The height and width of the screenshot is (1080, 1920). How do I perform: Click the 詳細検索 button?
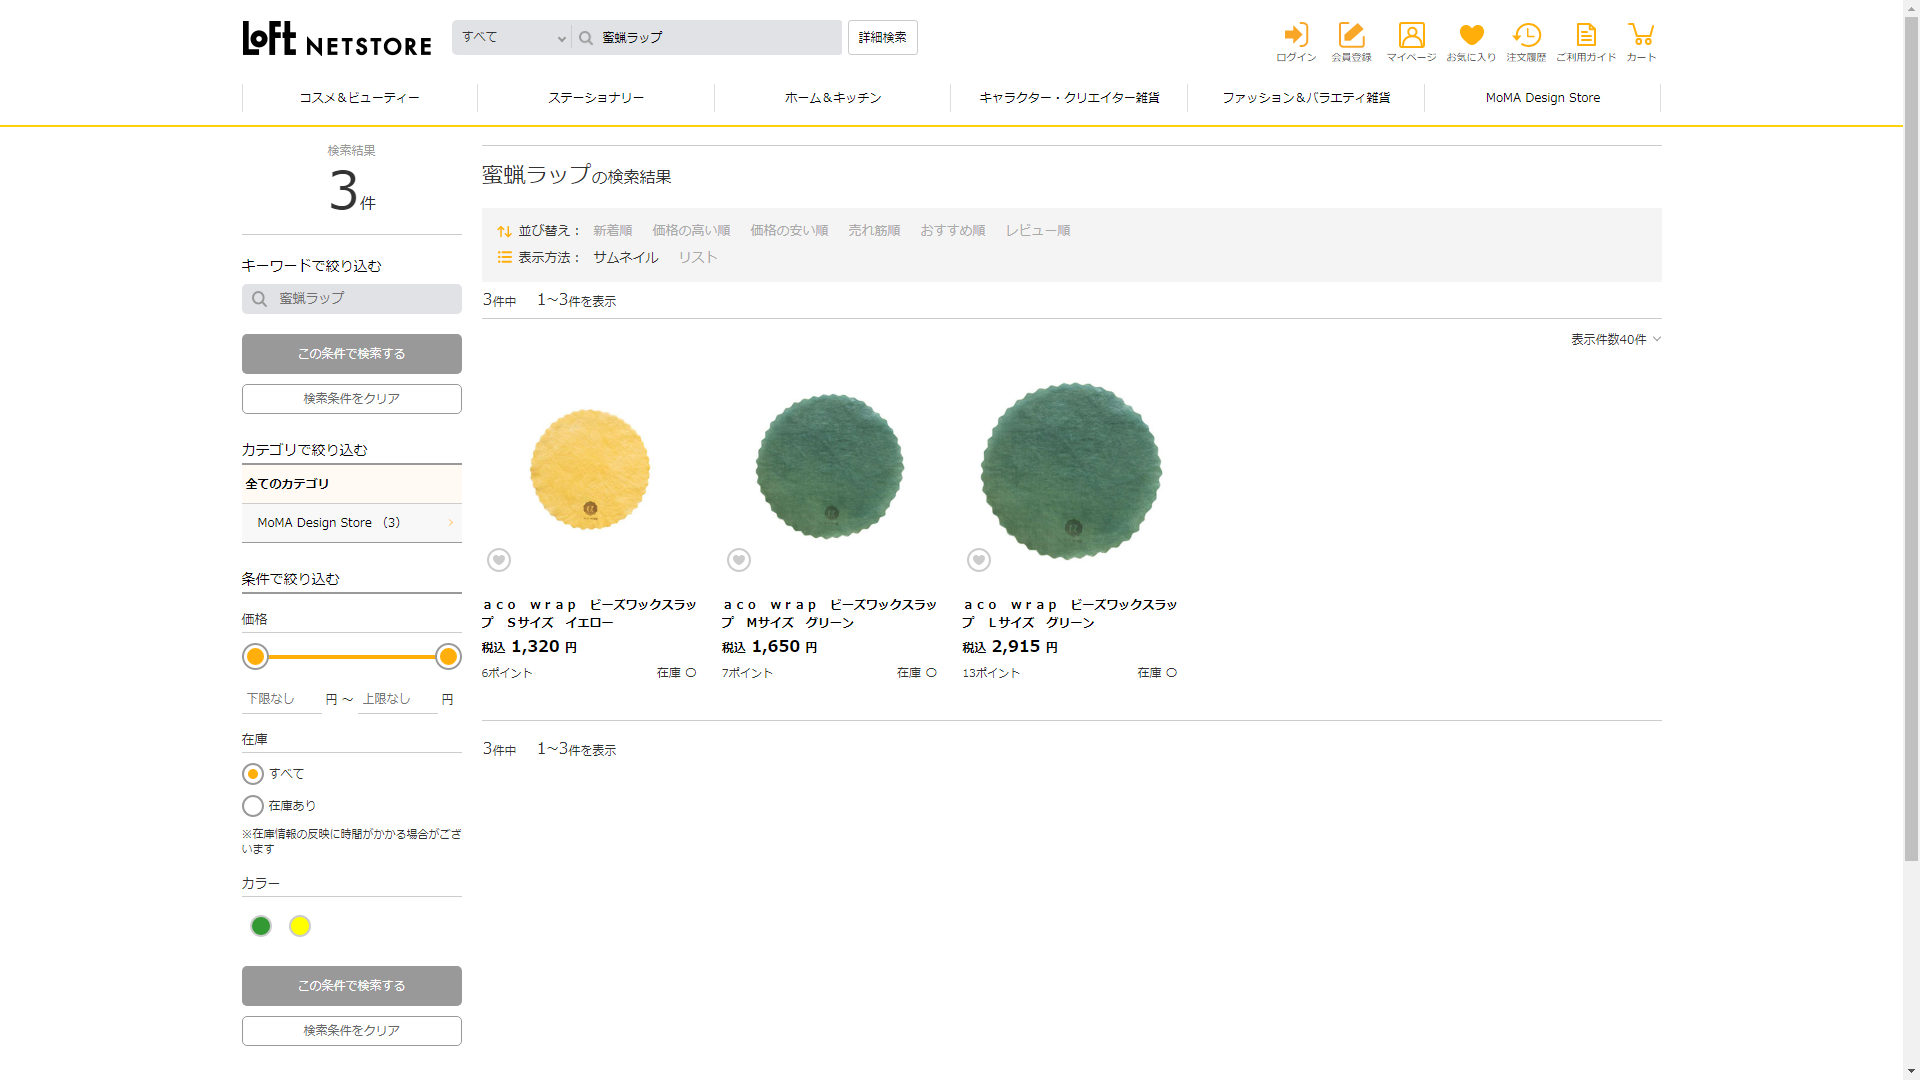click(882, 38)
